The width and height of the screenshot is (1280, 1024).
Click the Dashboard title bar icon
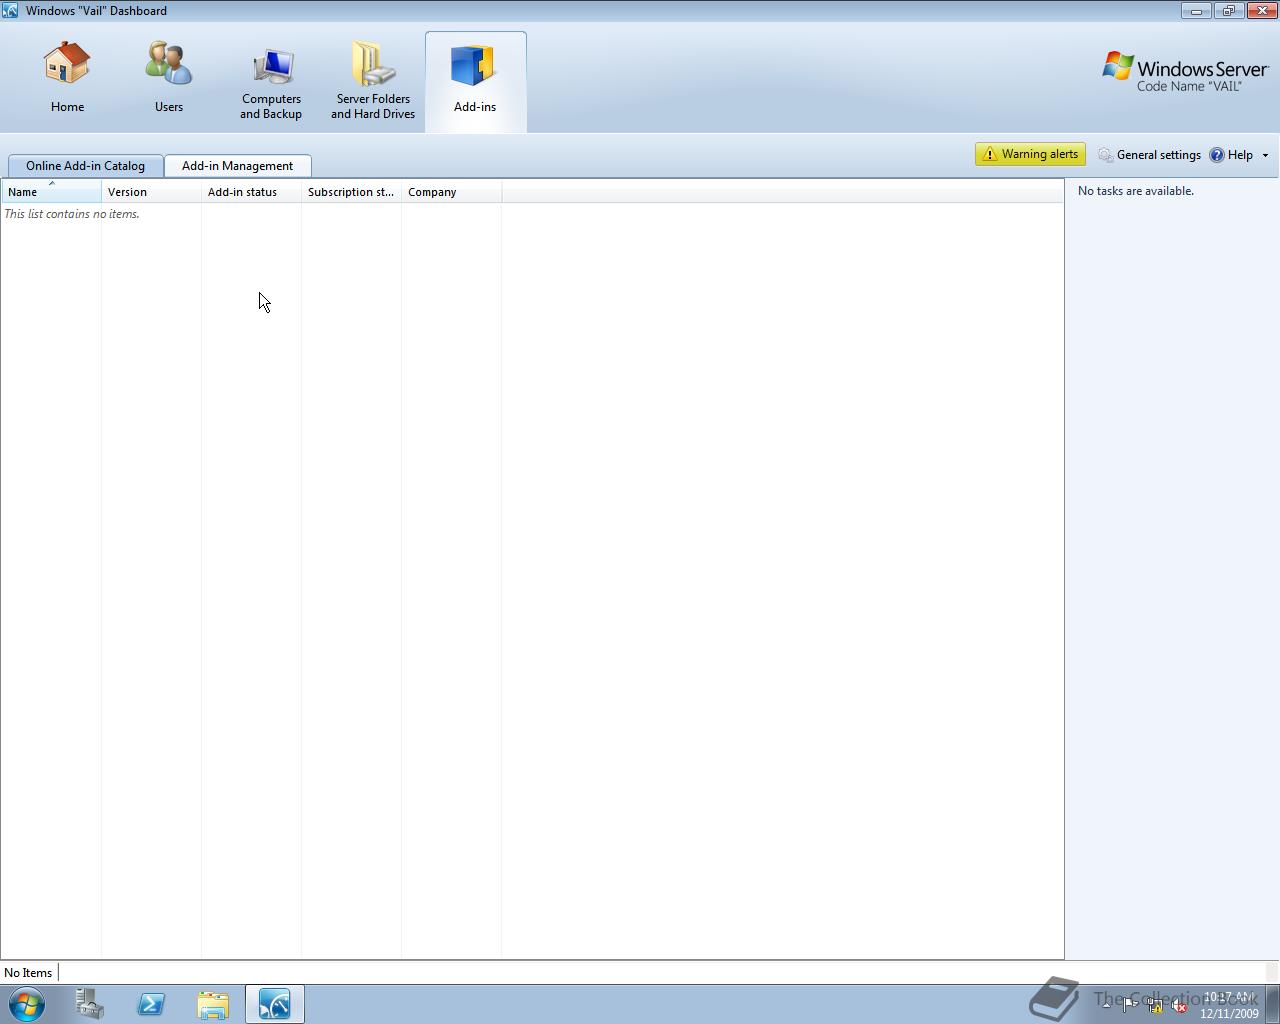coord(10,10)
